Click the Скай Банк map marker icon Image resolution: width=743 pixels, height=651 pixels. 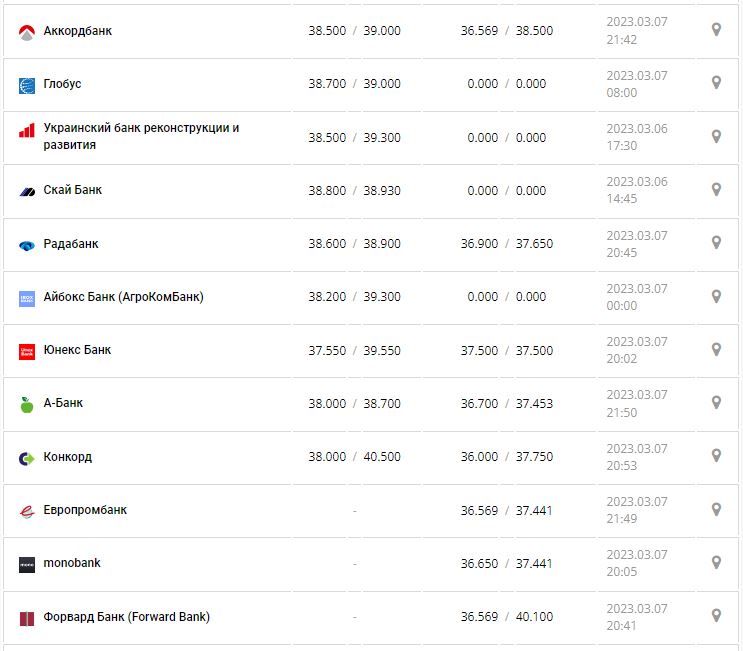point(716,189)
